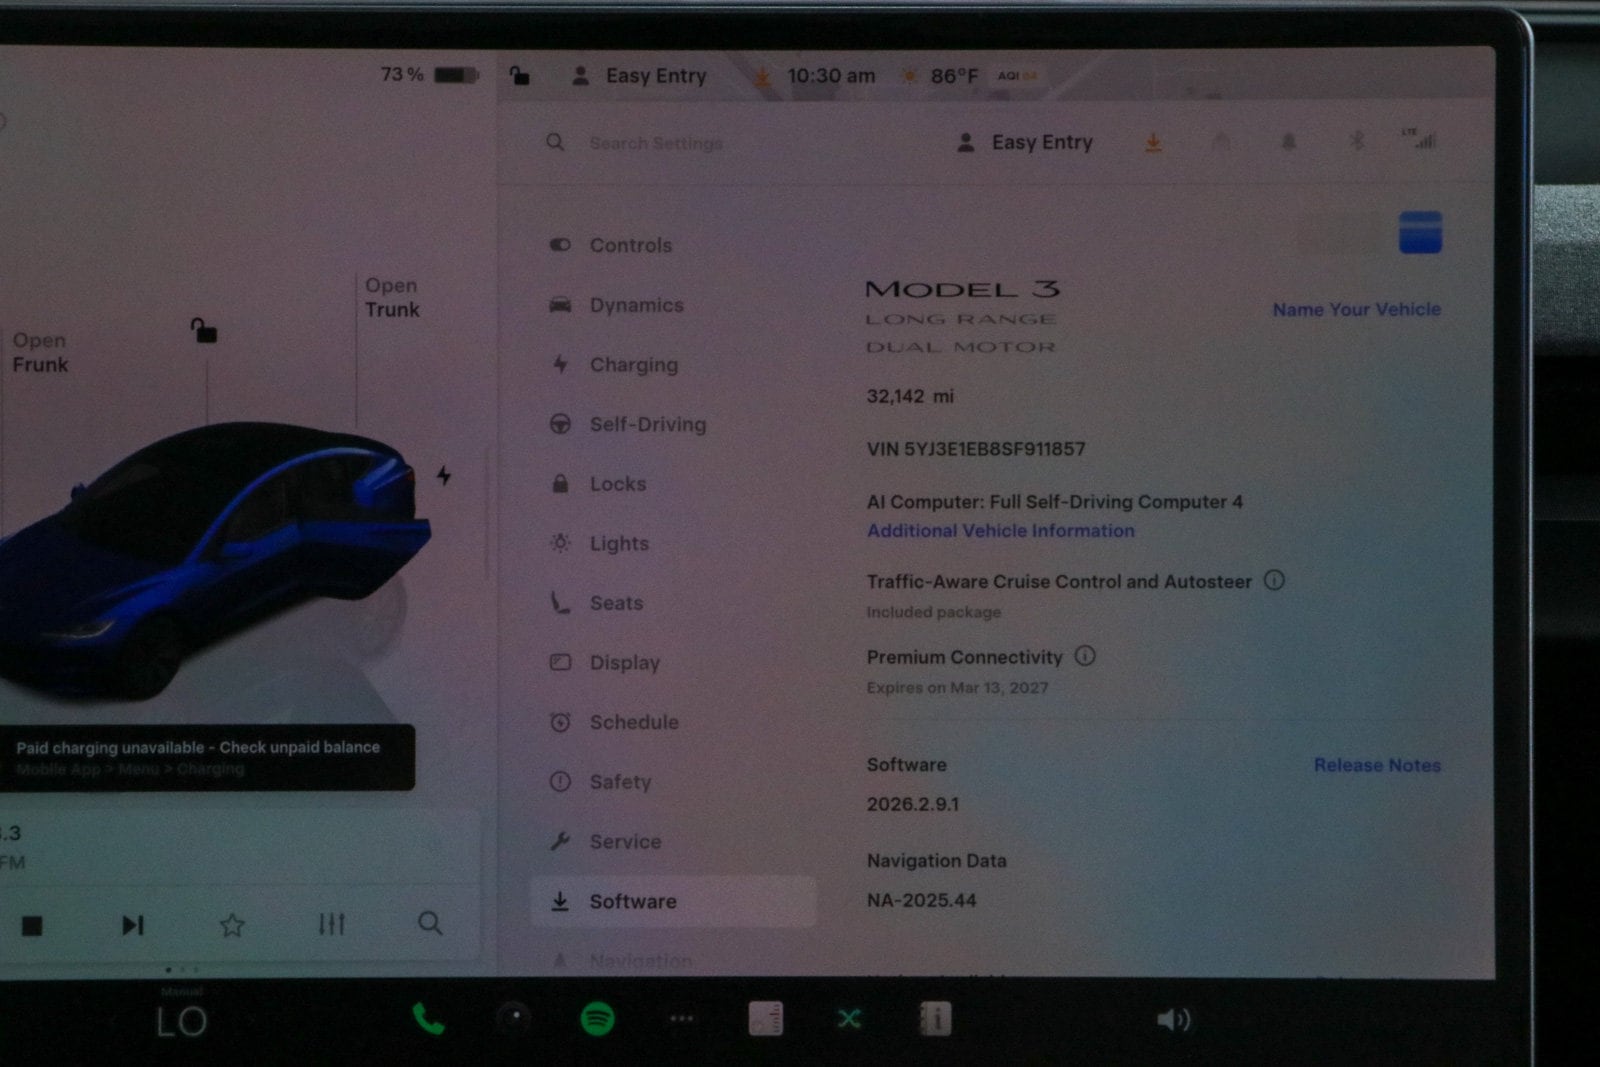Tap the 10:30 am clock
The image size is (1600, 1067).
click(x=831, y=76)
